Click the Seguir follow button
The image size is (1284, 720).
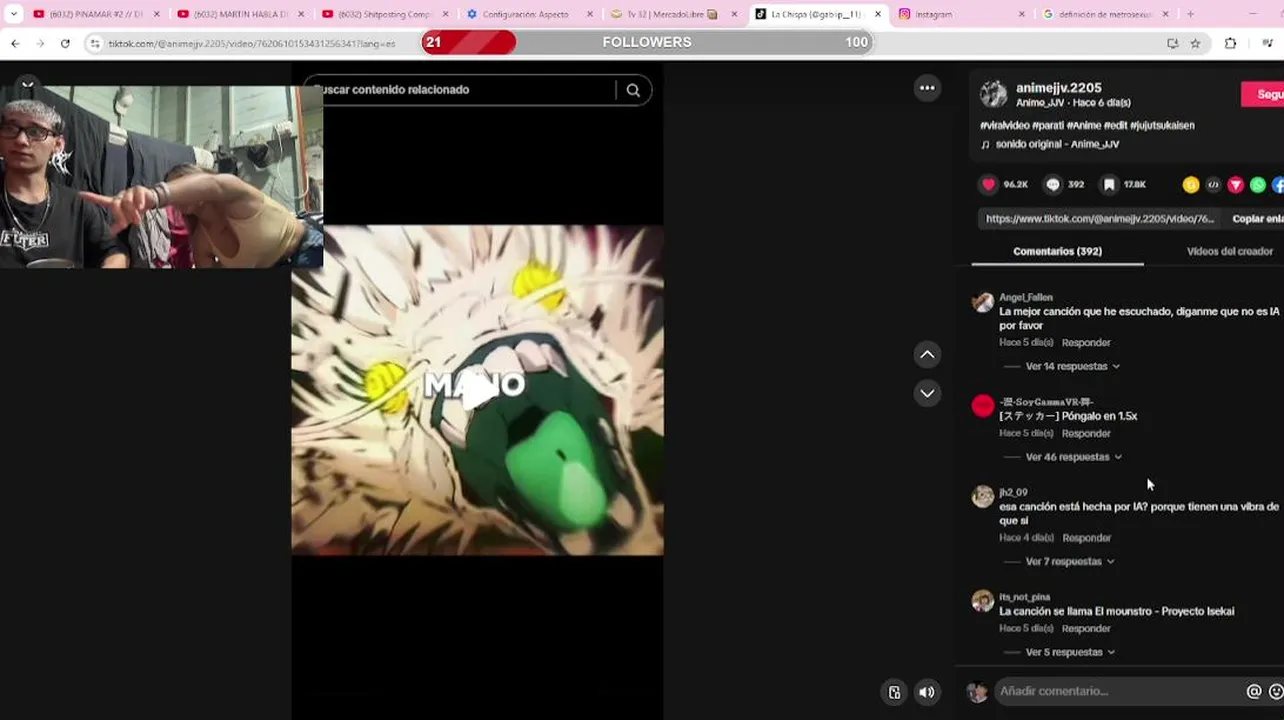(x=1263, y=94)
